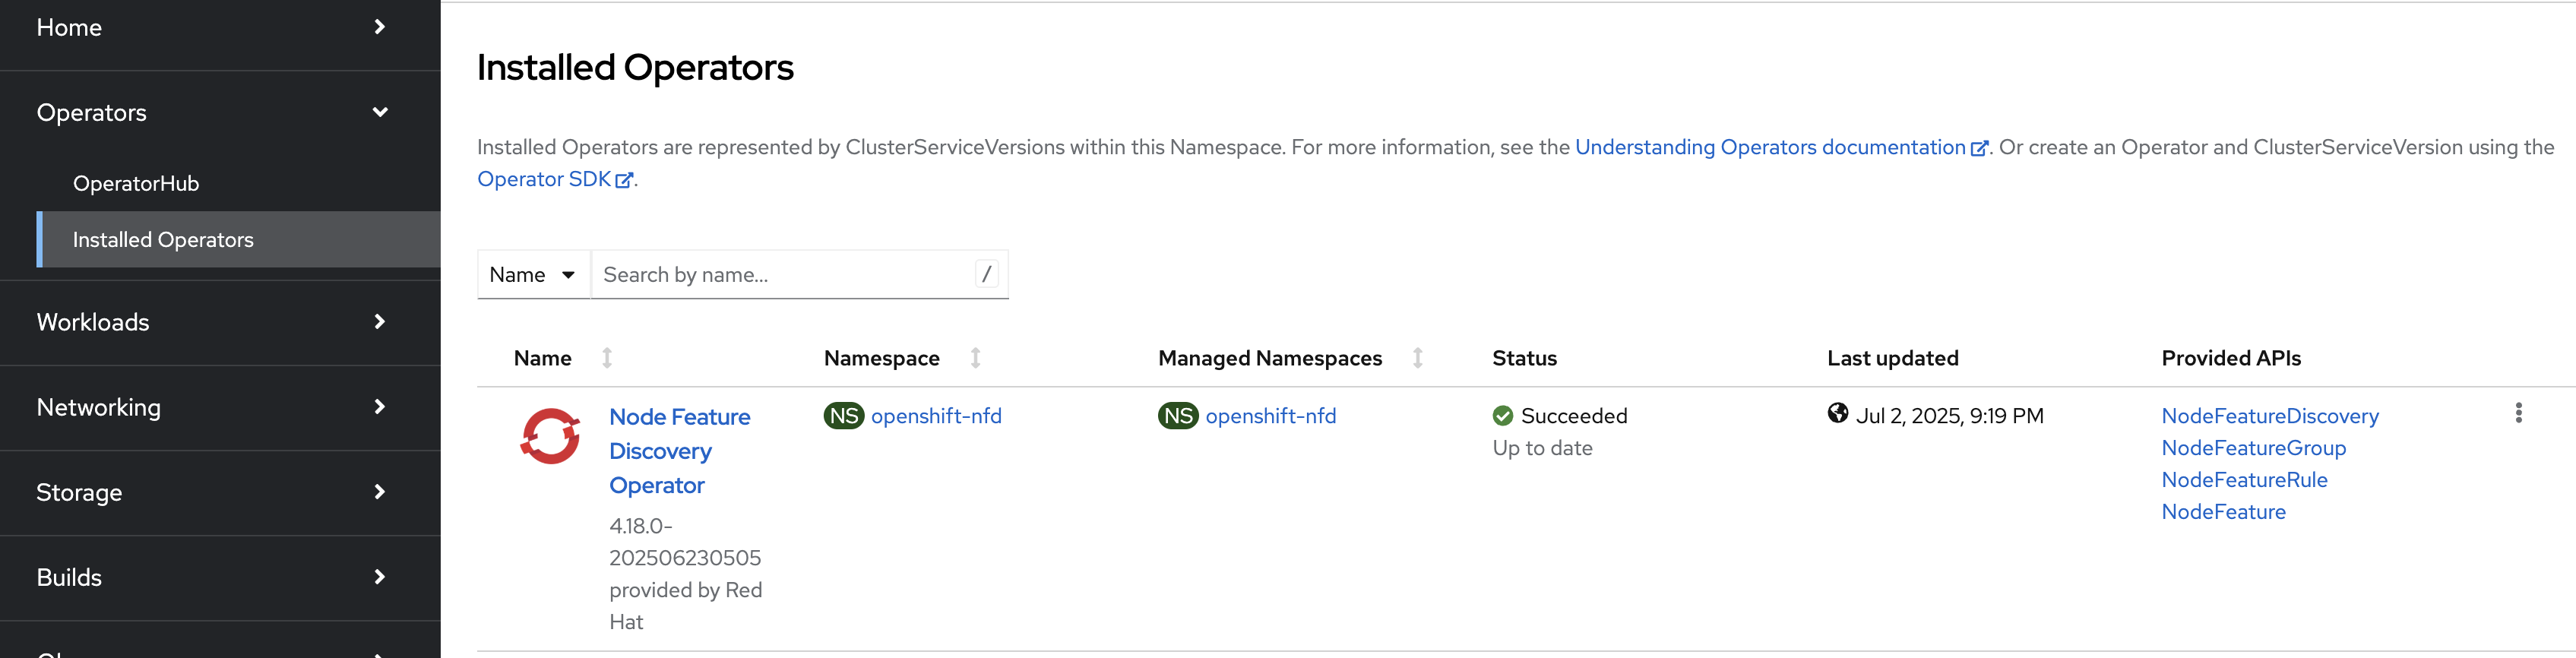Click the NS badge in Namespace column

[843, 416]
